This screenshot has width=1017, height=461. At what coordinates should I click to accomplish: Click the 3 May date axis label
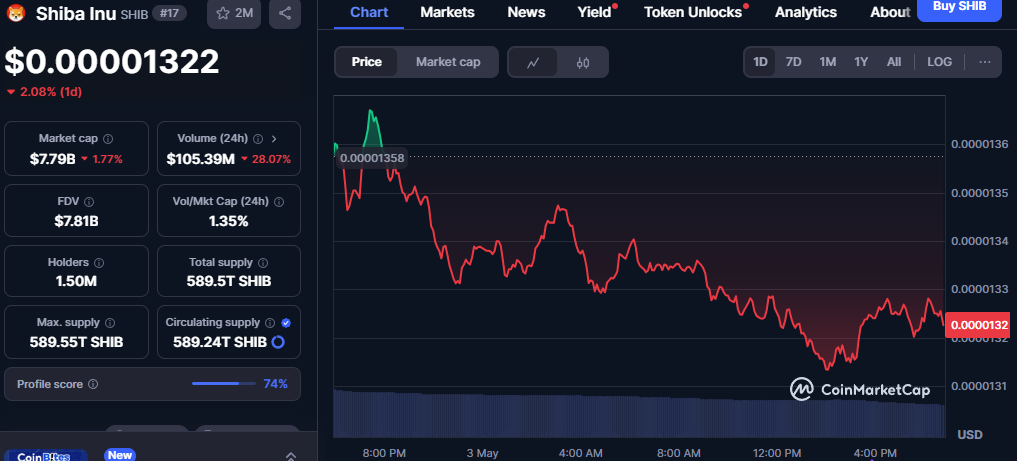click(483, 453)
